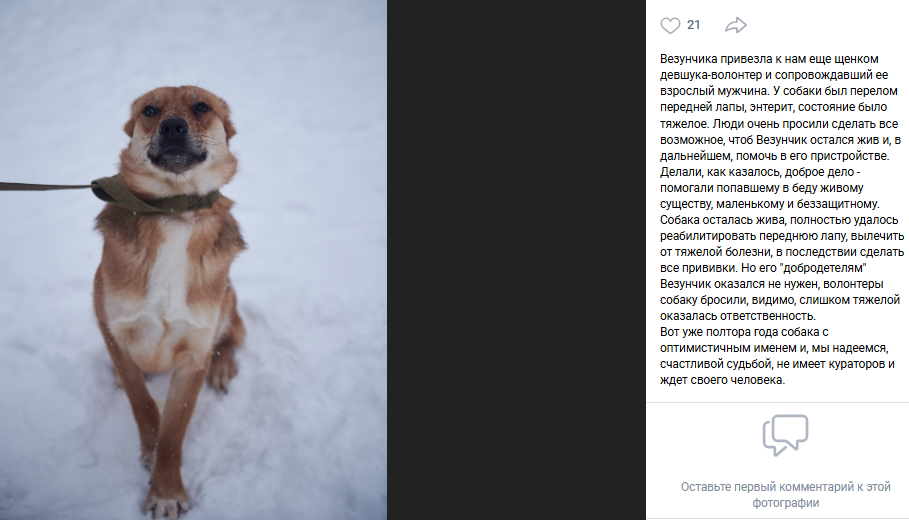The image size is (909, 520).
Task: Open the dog photo in the viewer
Action: point(194,260)
